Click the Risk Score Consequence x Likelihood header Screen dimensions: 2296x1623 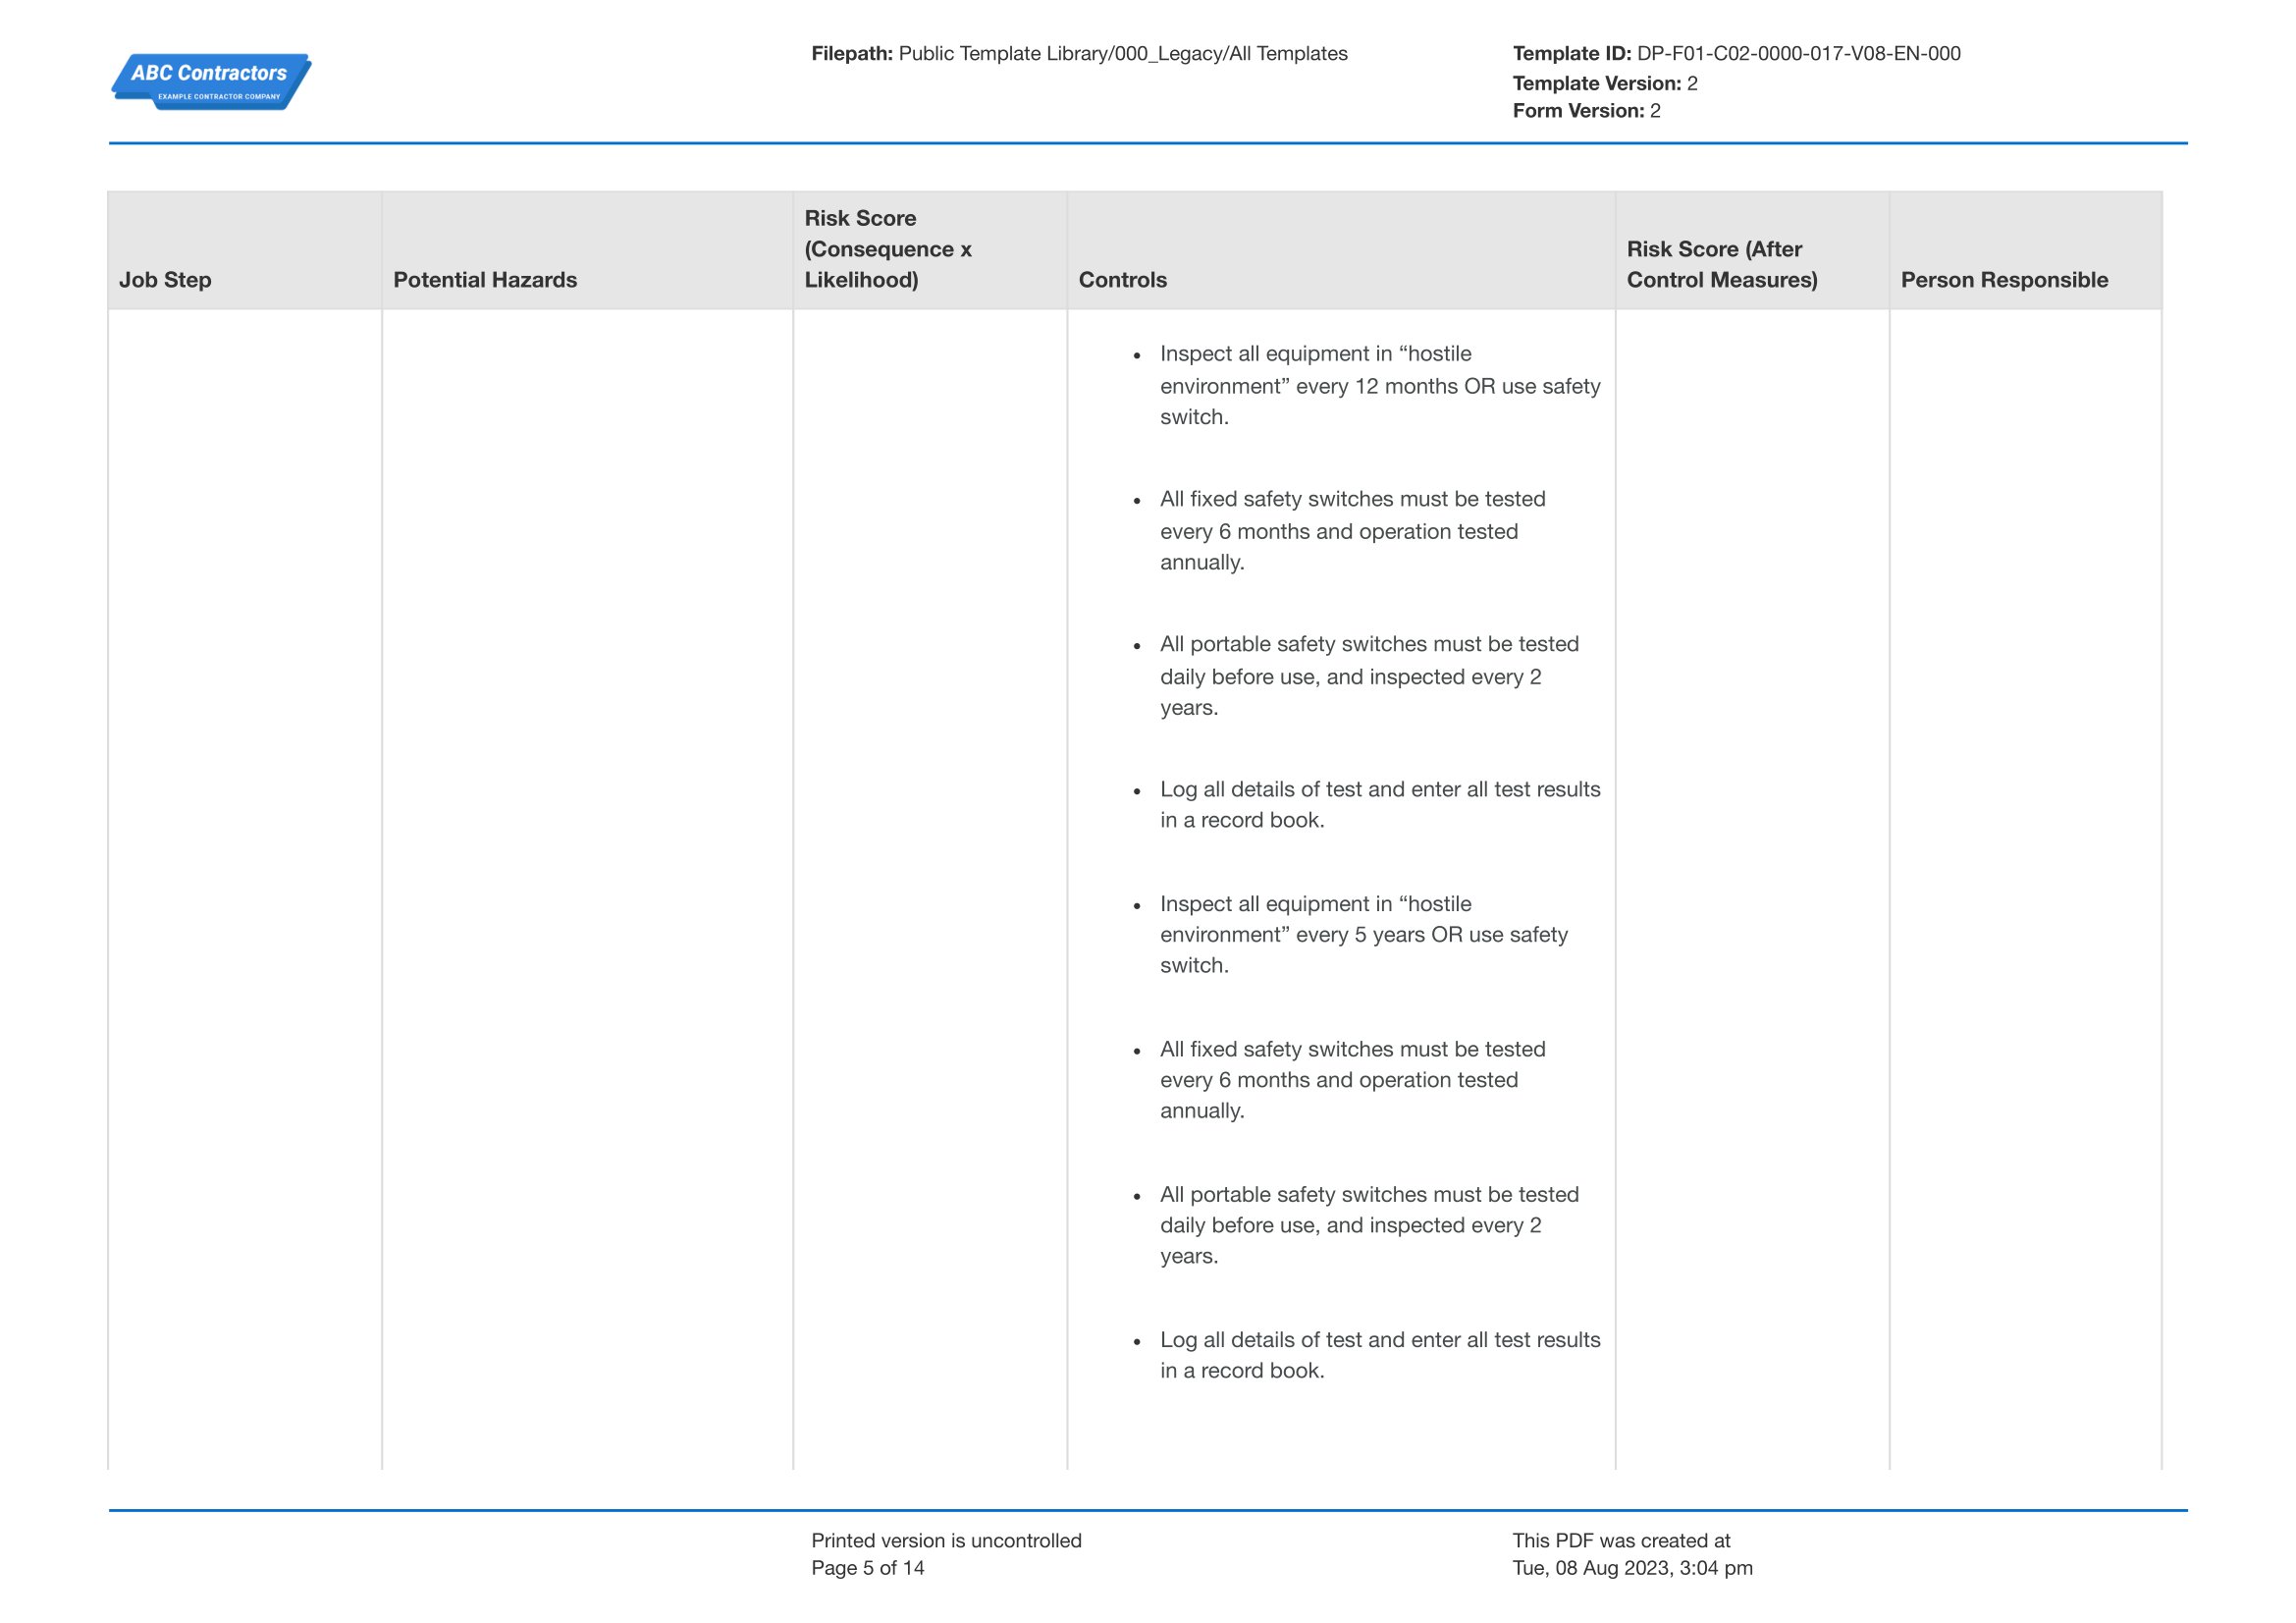point(888,249)
